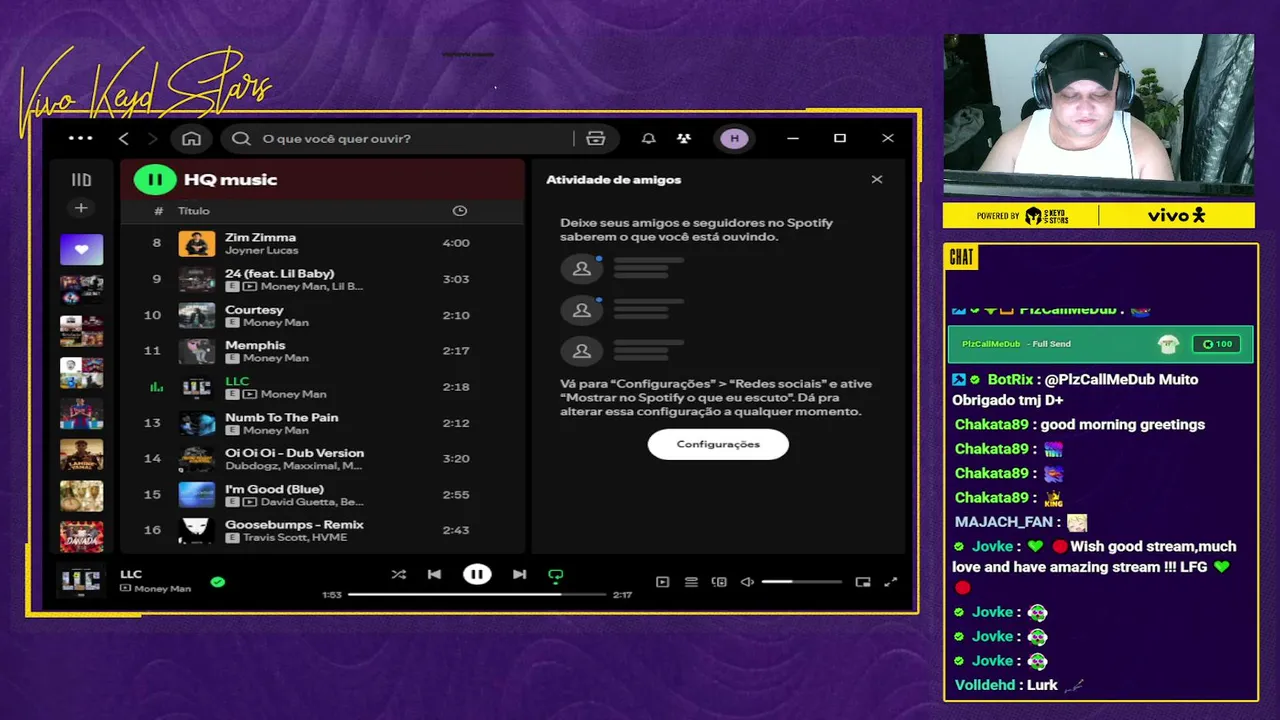Open the Browse icon in search bar
1280x720 pixels.
596,138
